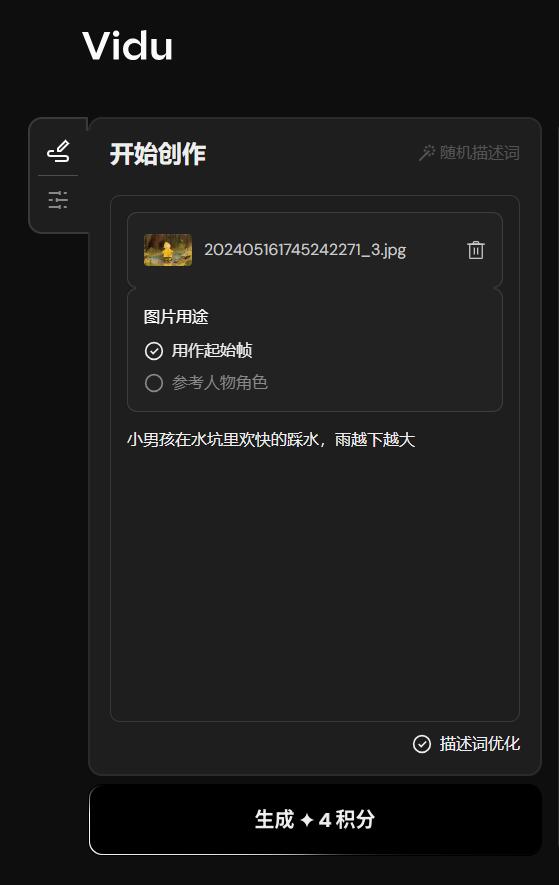Click the 图片用途 section label
Screen dimensions: 559x885
pyautogui.click(x=176, y=317)
